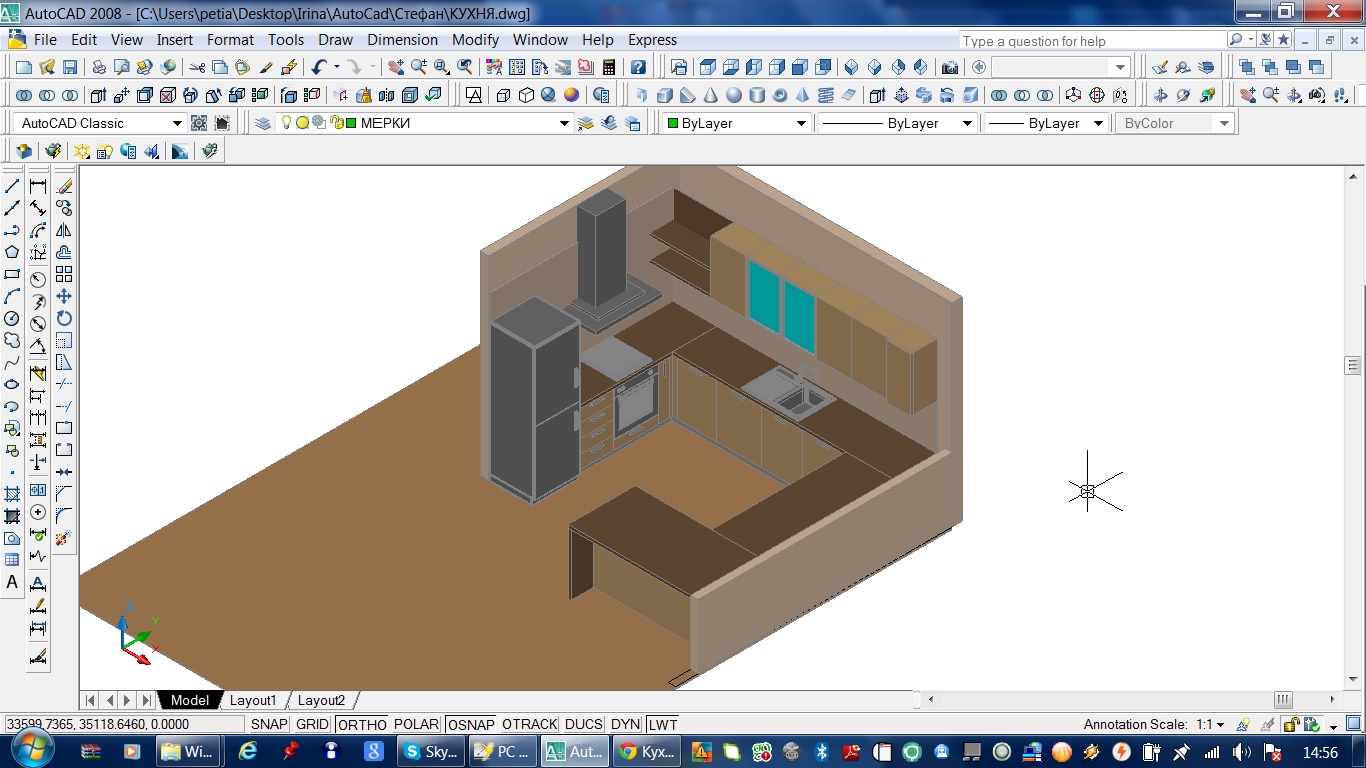Click the Save icon in toolbar
This screenshot has width=1366, height=768.
[x=70, y=67]
